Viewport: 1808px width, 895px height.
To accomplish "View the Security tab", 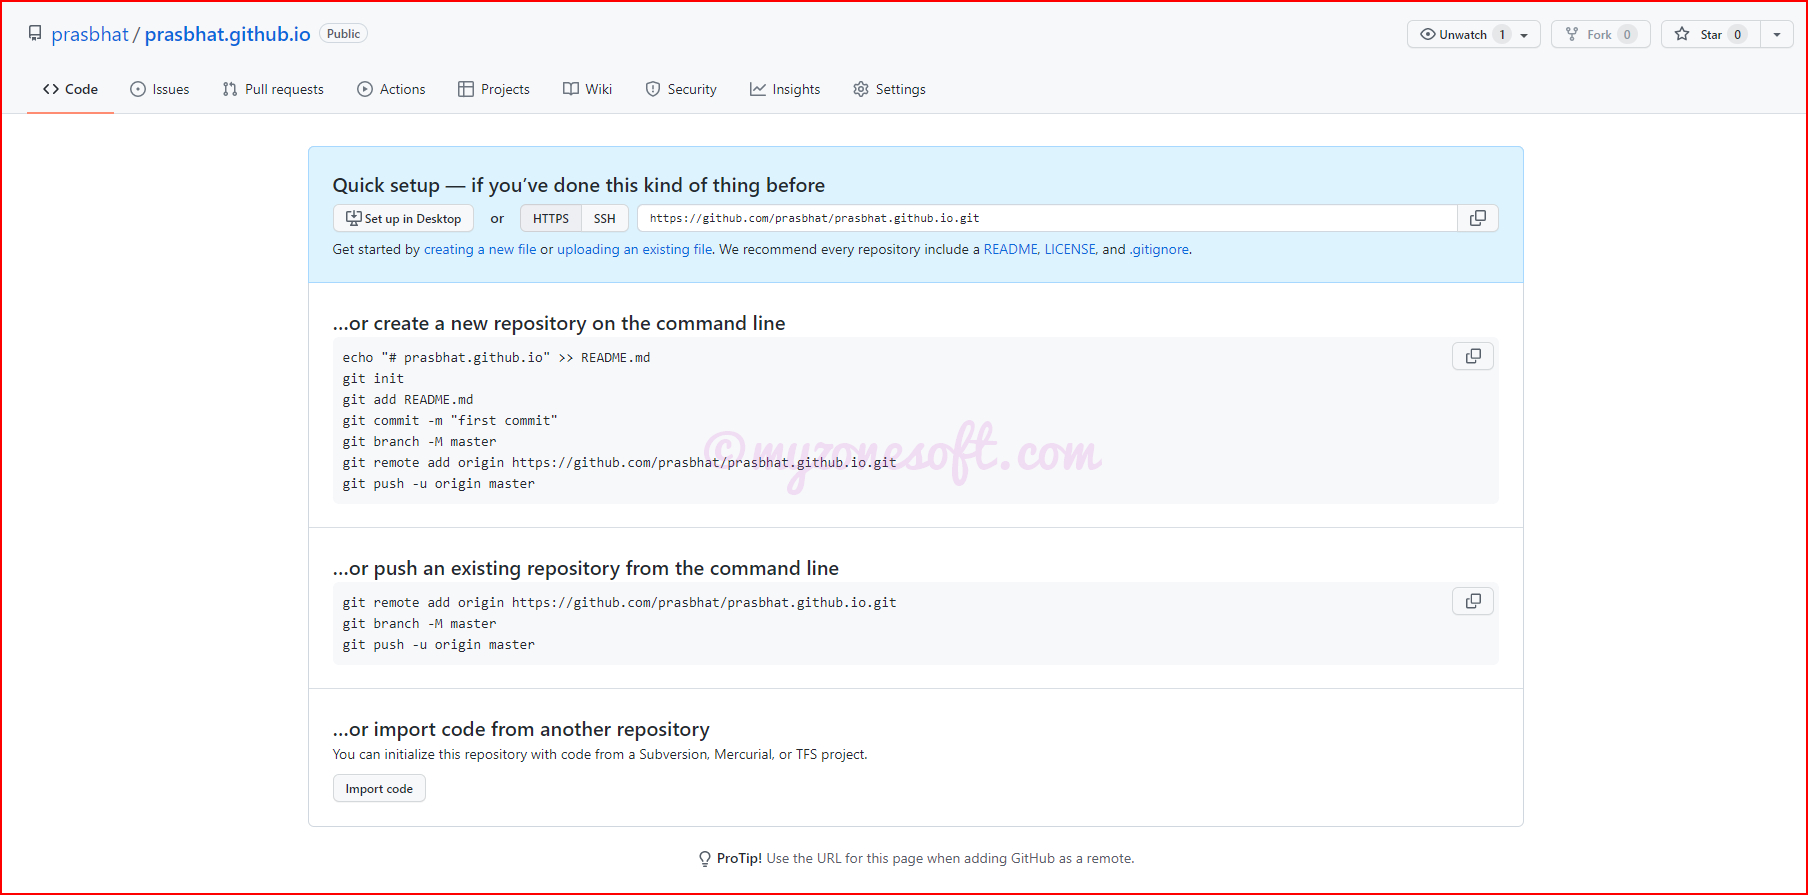I will pos(681,89).
